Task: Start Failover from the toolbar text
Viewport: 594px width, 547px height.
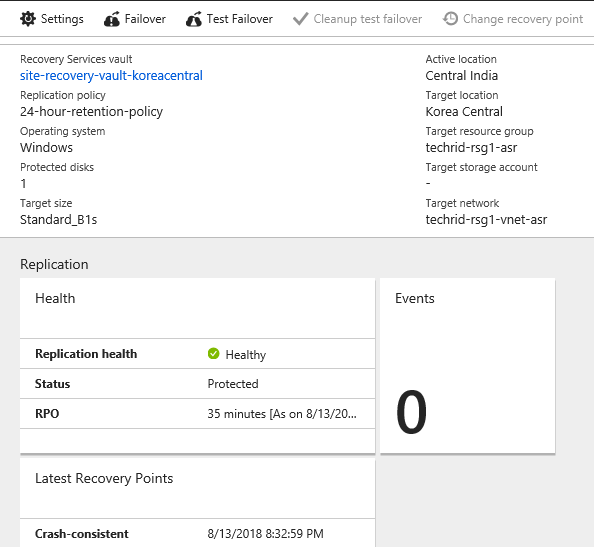Action: (x=145, y=19)
